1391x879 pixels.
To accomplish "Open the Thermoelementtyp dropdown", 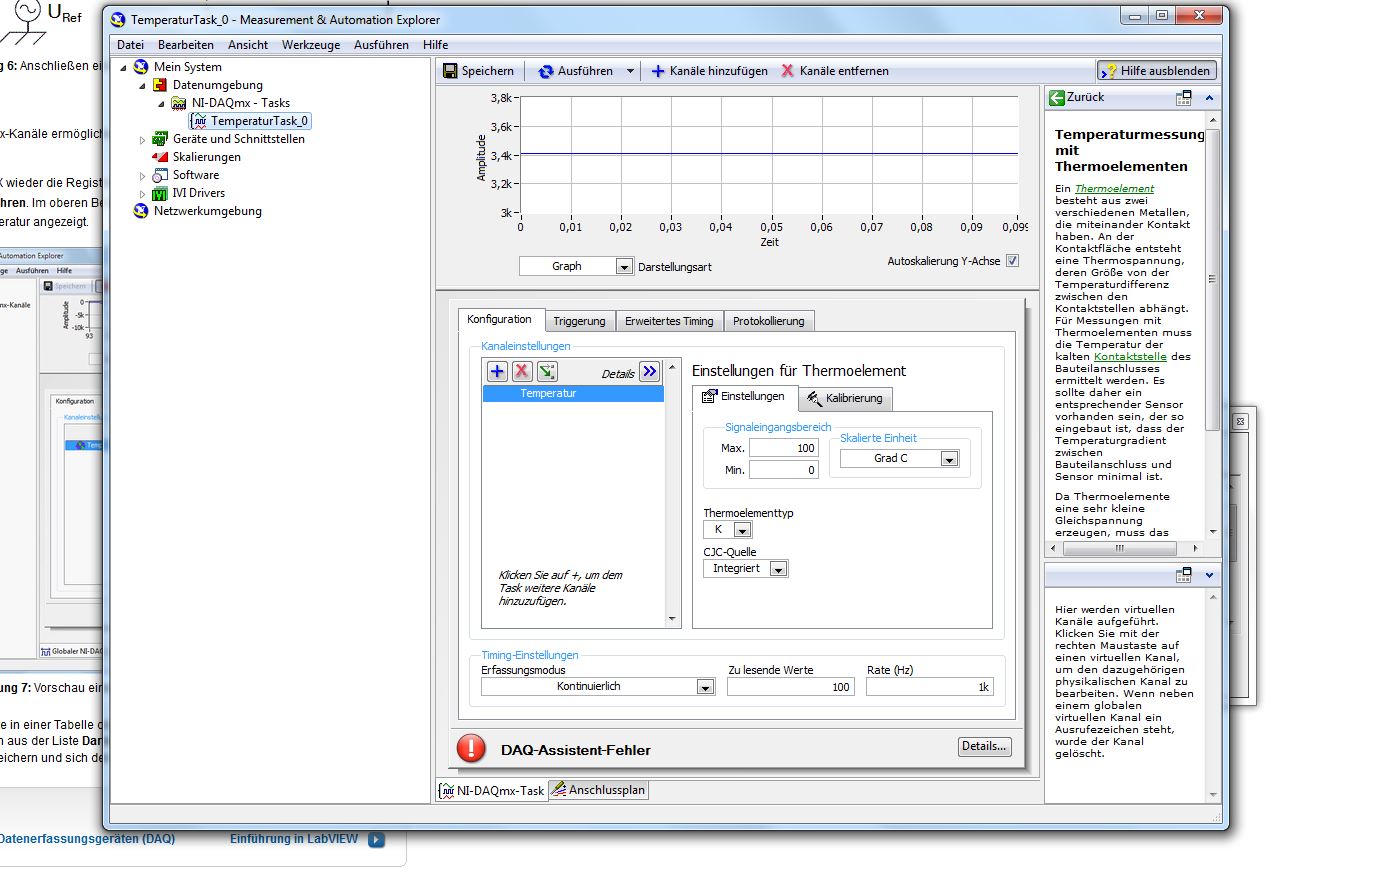I will point(742,530).
